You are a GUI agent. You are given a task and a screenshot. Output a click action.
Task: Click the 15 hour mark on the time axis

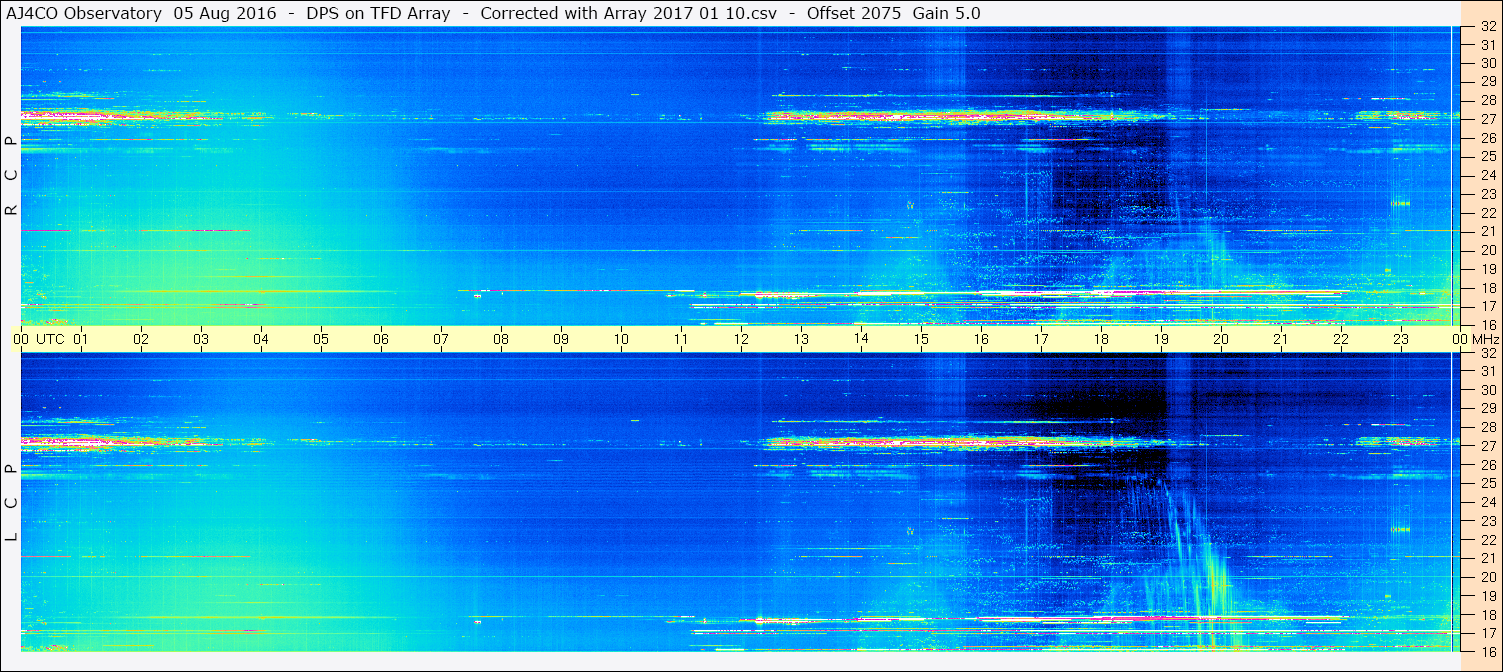pyautogui.click(x=921, y=339)
